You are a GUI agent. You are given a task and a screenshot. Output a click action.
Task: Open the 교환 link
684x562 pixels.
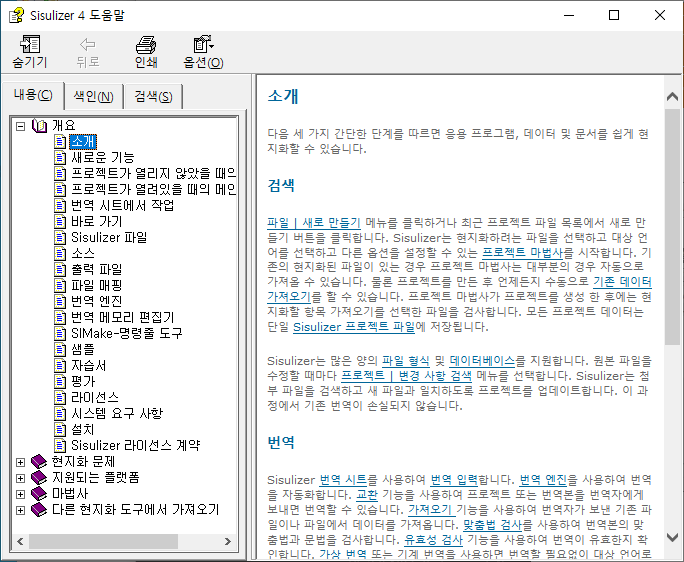(367, 494)
